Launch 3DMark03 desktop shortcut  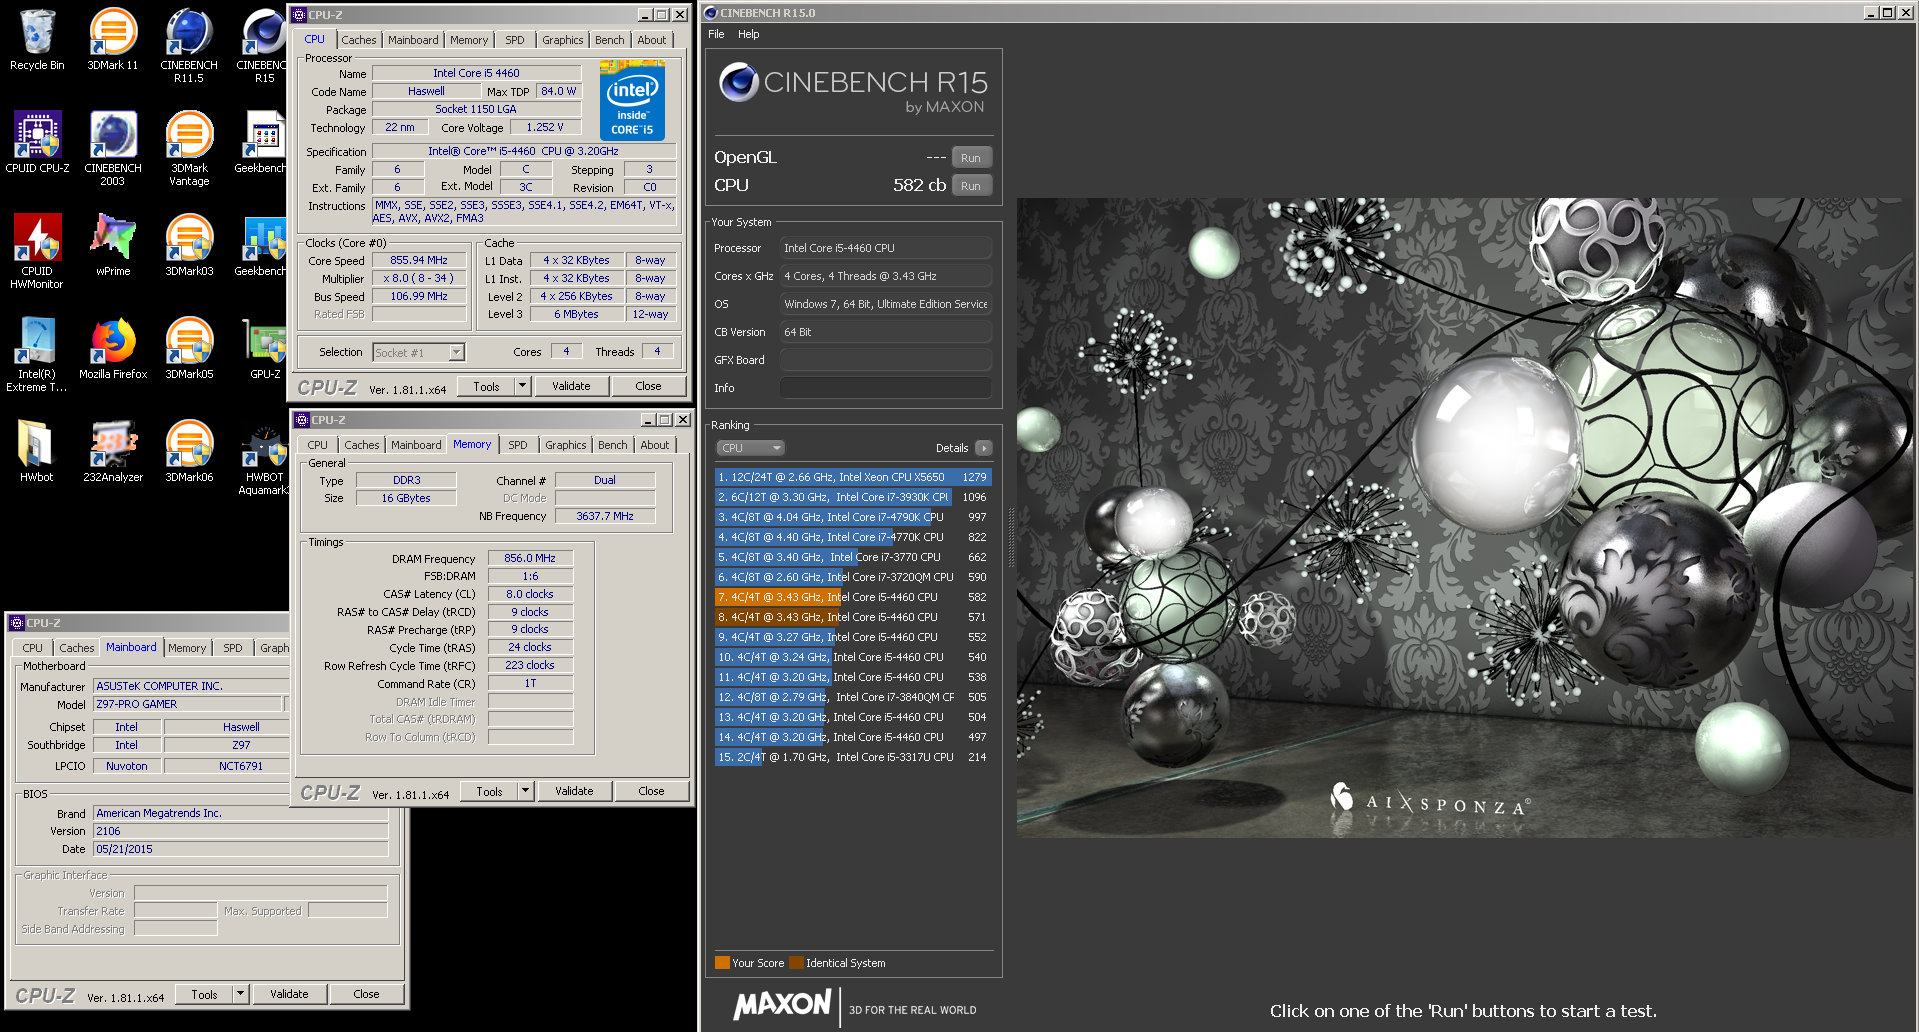[189, 245]
